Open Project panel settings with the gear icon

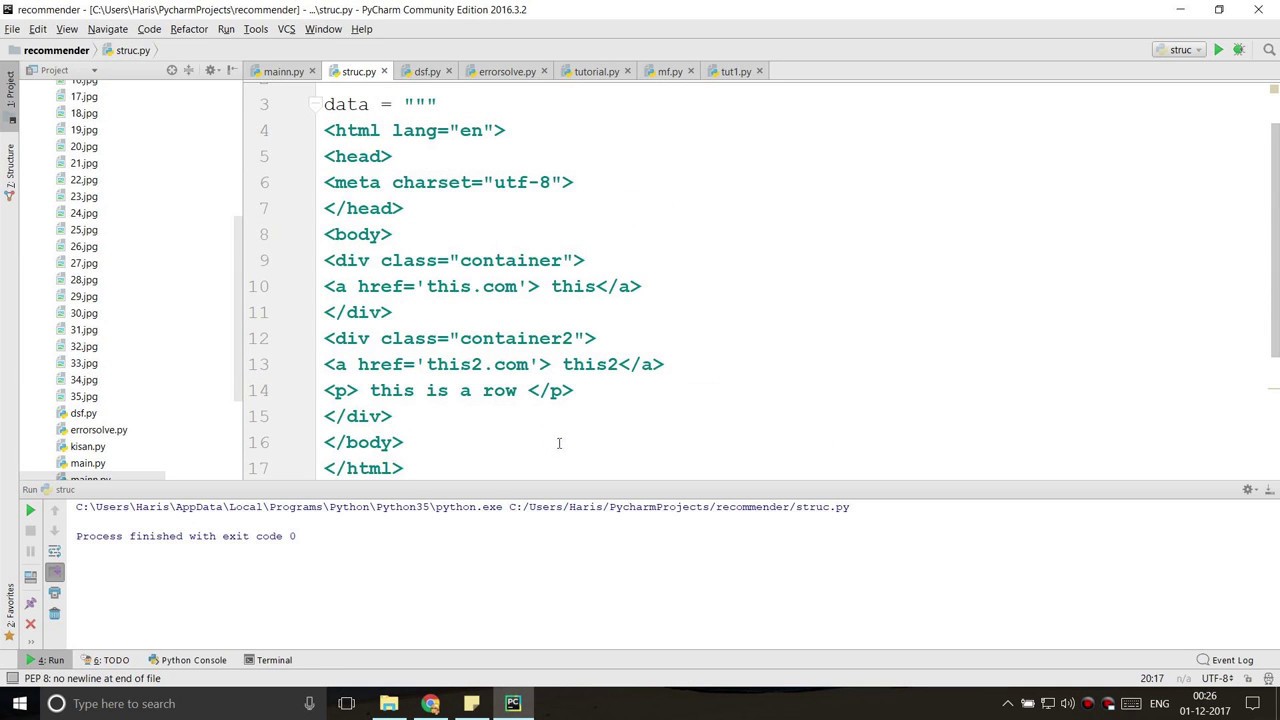tap(210, 70)
